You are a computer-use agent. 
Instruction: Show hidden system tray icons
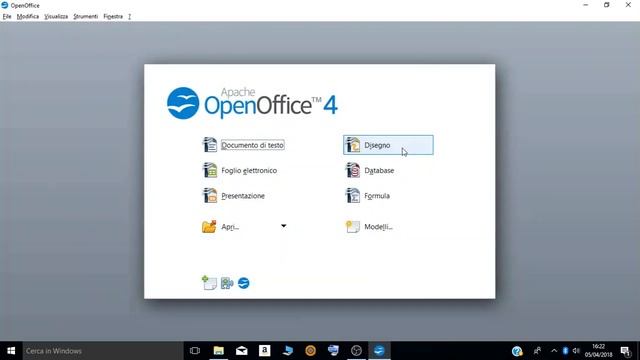[x=554, y=351]
